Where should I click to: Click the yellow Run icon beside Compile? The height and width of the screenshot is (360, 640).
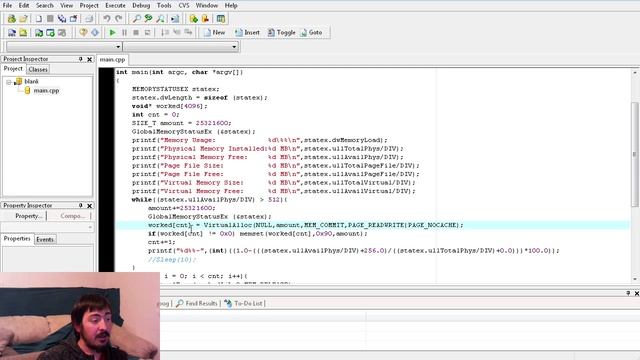(23, 33)
